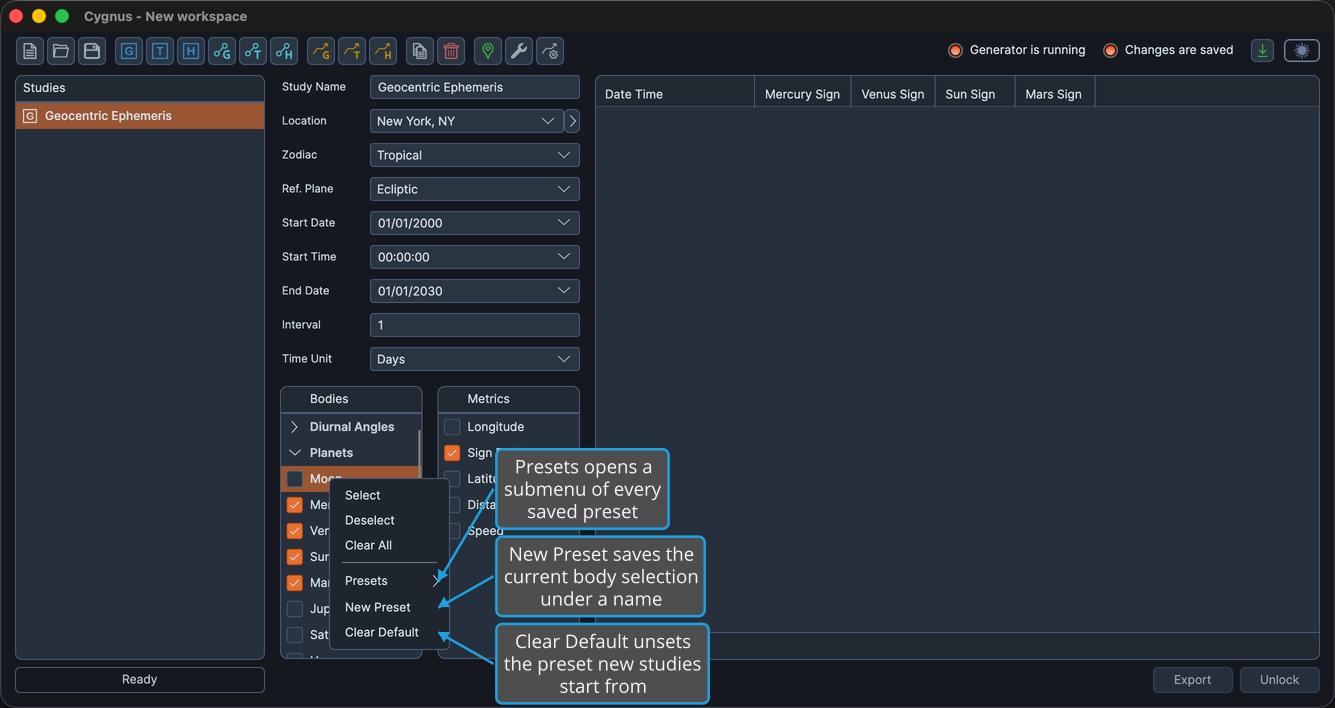This screenshot has width=1335, height=708.
Task: Add geocentric study with blue G icon
Action: (x=129, y=51)
